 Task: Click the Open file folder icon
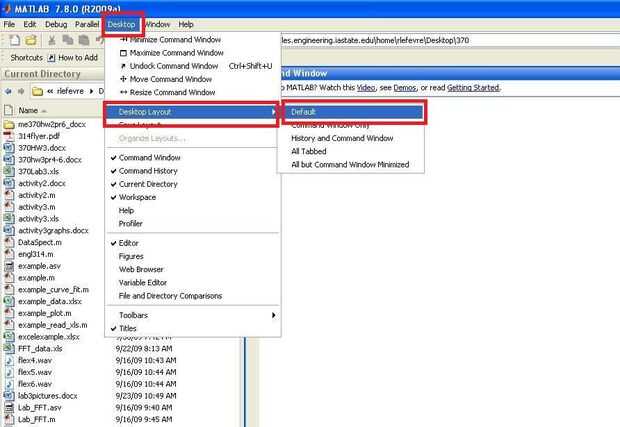(x=31, y=40)
